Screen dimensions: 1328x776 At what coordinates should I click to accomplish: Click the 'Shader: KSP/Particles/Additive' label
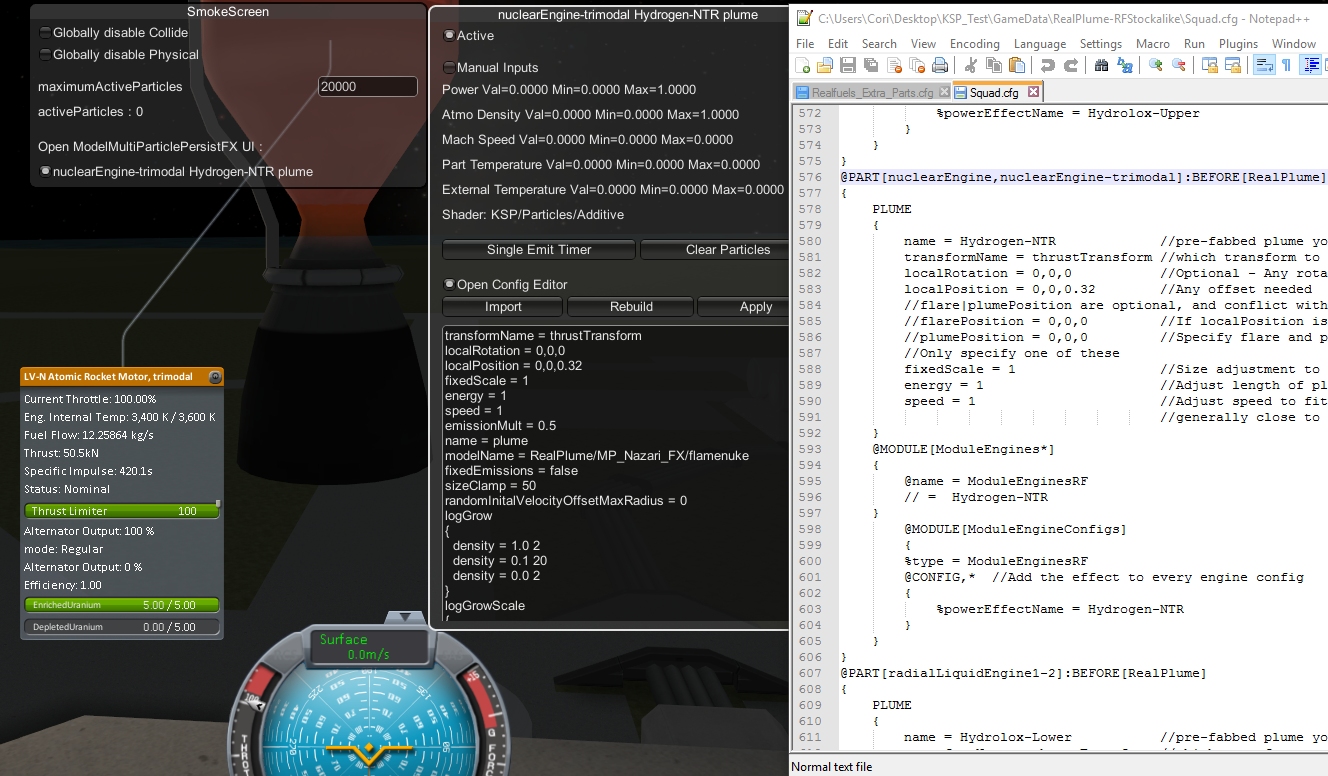(533, 214)
